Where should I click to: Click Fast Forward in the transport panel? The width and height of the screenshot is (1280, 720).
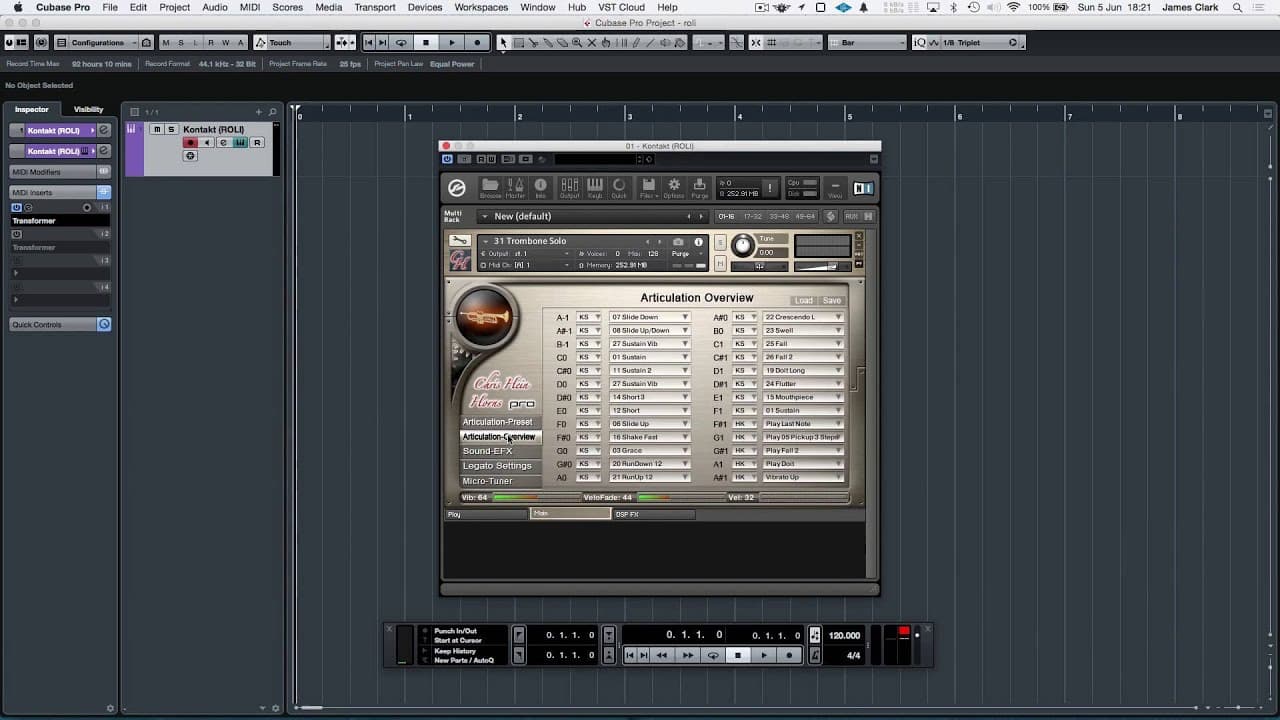coord(687,656)
